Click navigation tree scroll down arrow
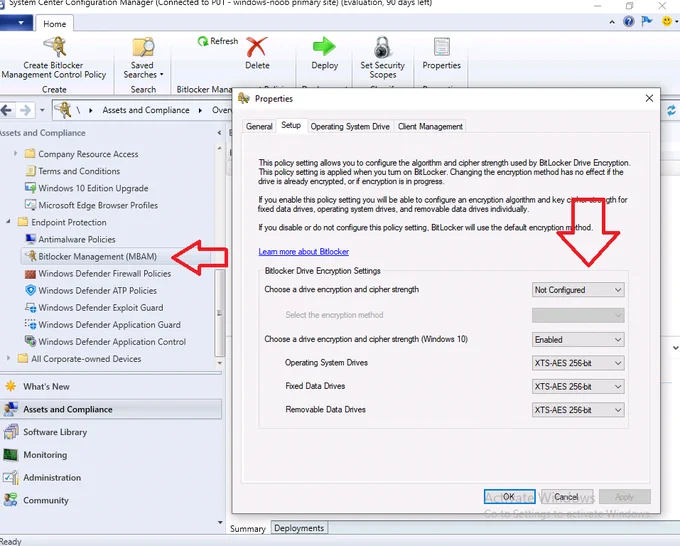This screenshot has width=680, height=546. (x=219, y=363)
